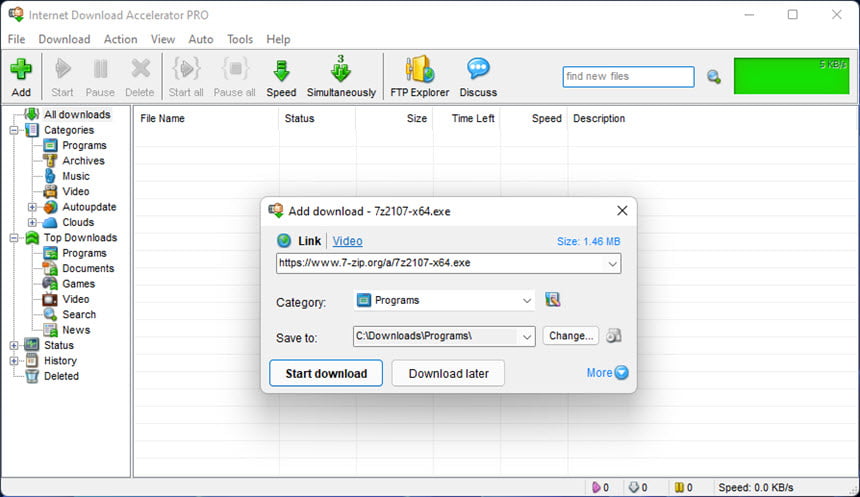The height and width of the screenshot is (497, 860).
Task: Expand the Status tree node
Action: tap(14, 345)
